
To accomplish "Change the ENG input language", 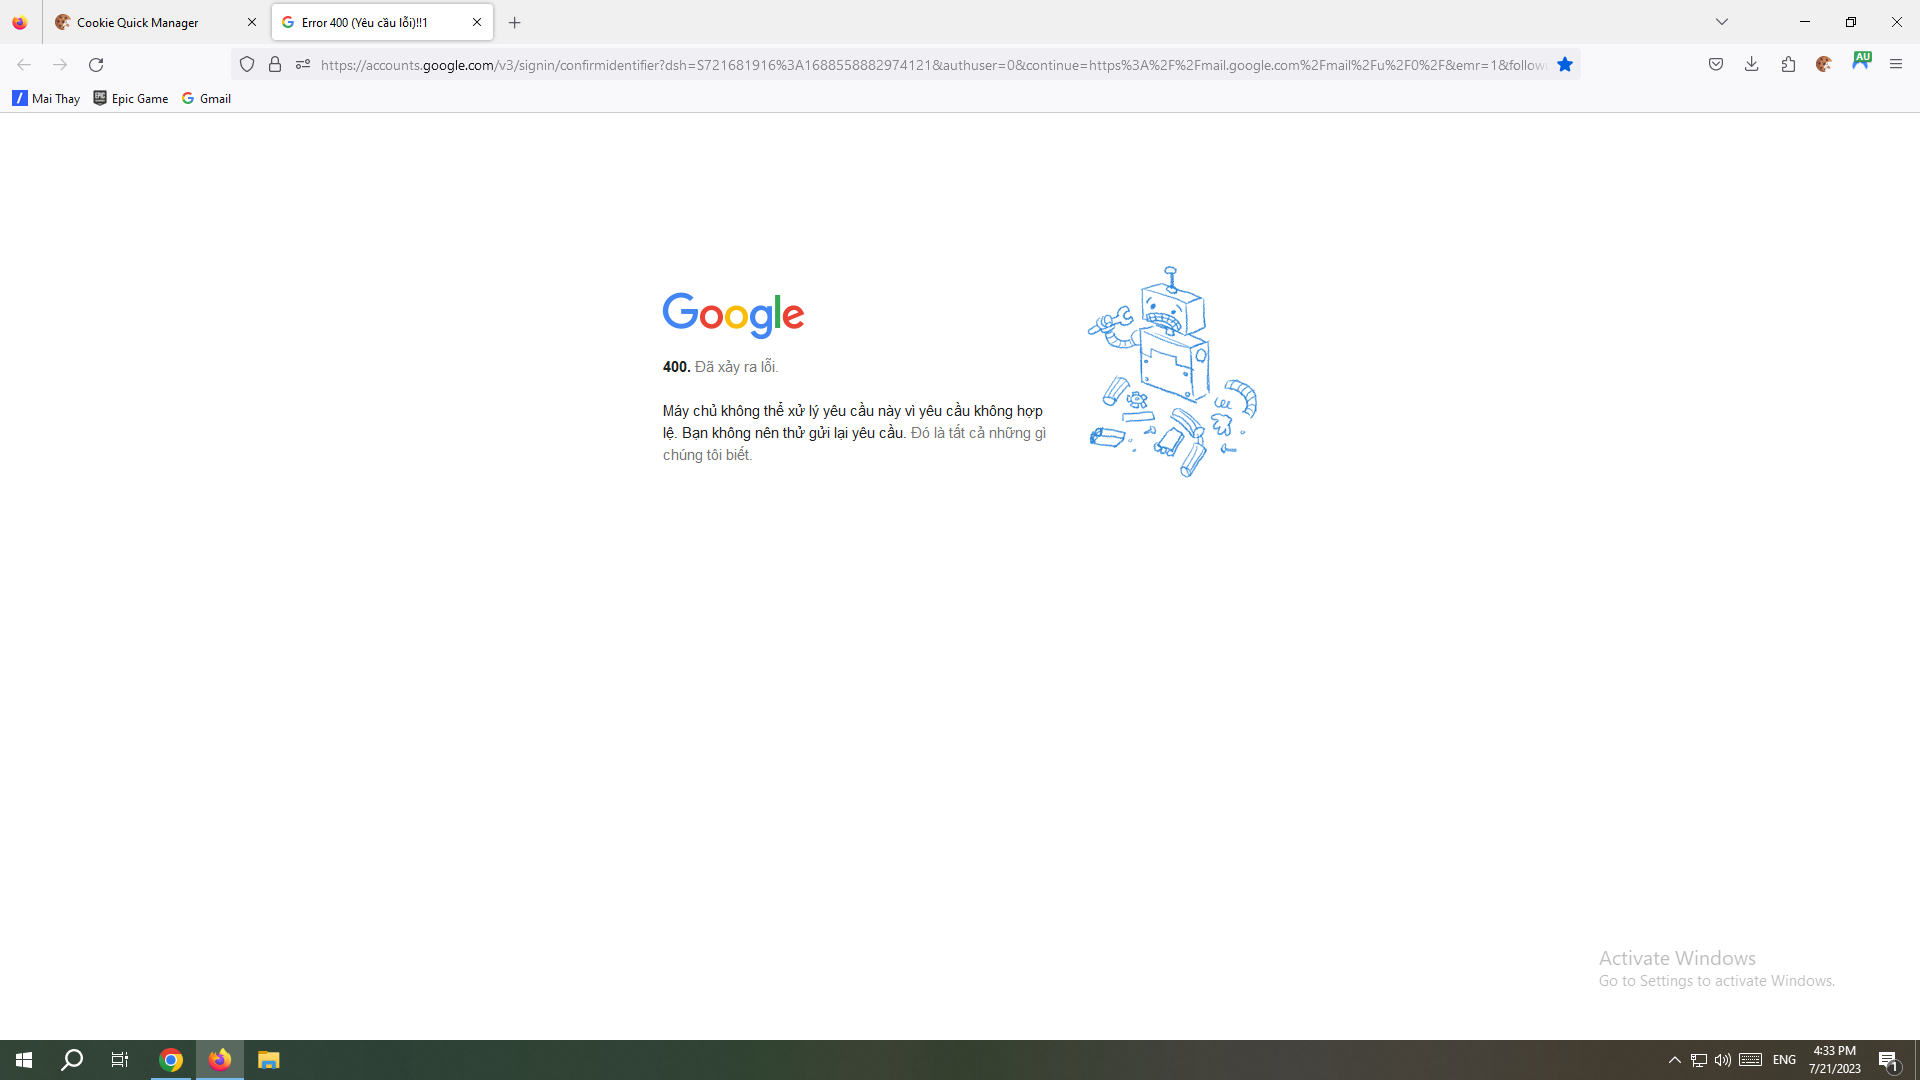I will click(x=1784, y=1060).
